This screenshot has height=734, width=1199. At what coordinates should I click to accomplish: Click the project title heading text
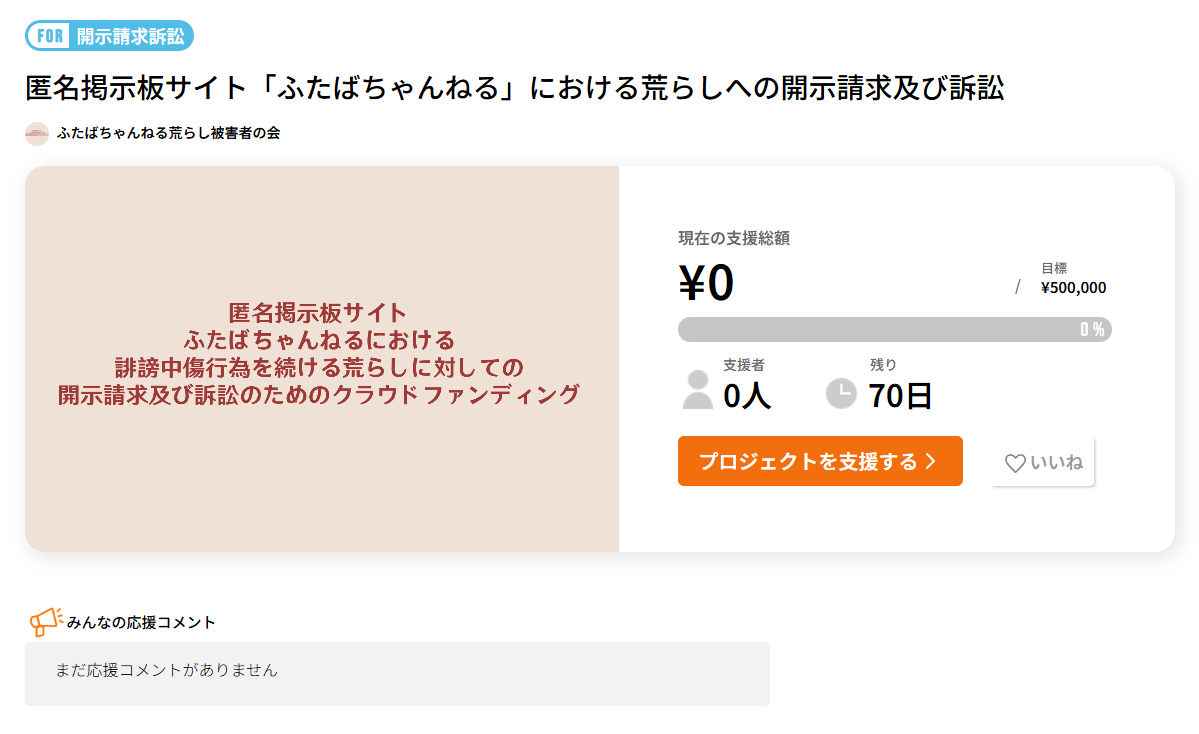515,88
